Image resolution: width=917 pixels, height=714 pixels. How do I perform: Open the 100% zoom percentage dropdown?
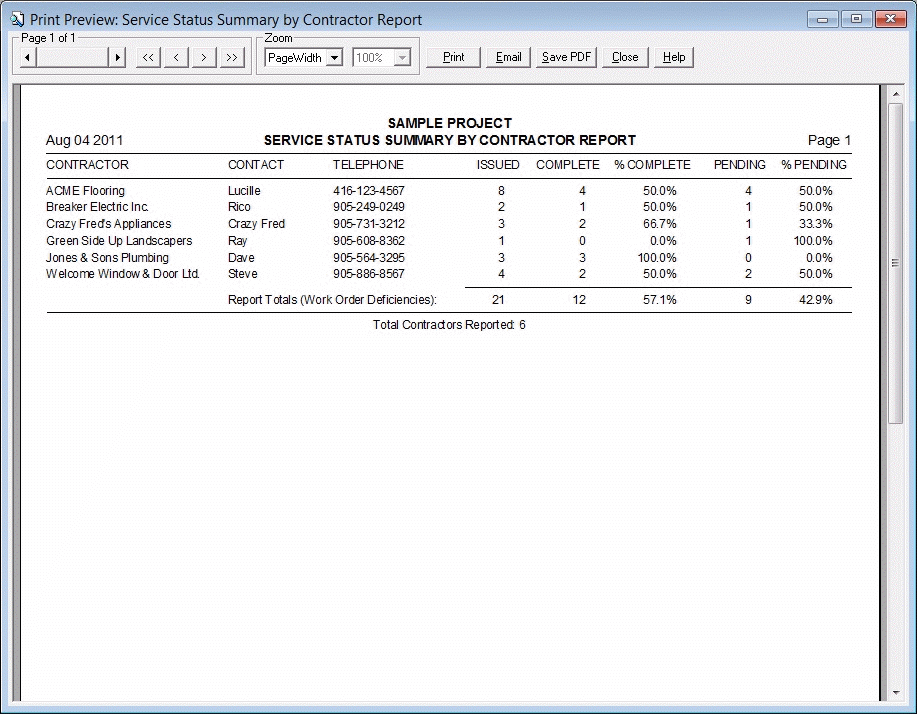click(x=402, y=57)
